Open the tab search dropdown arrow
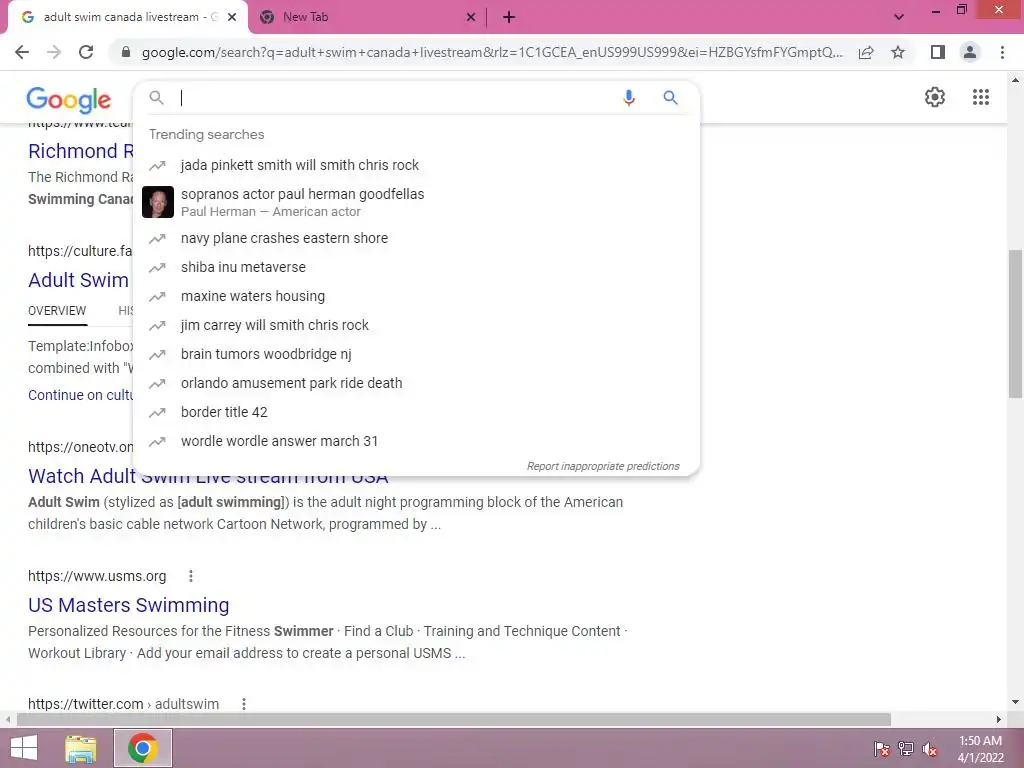This screenshot has height=768, width=1024. click(x=899, y=18)
